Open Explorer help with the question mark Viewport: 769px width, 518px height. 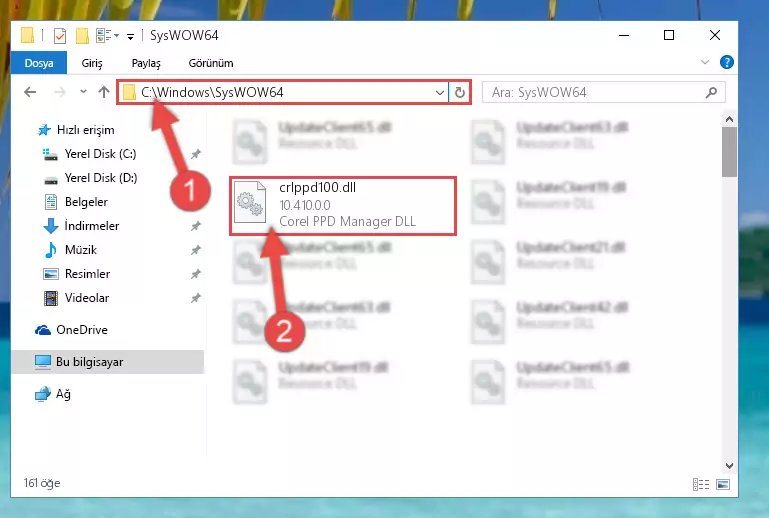(726, 62)
